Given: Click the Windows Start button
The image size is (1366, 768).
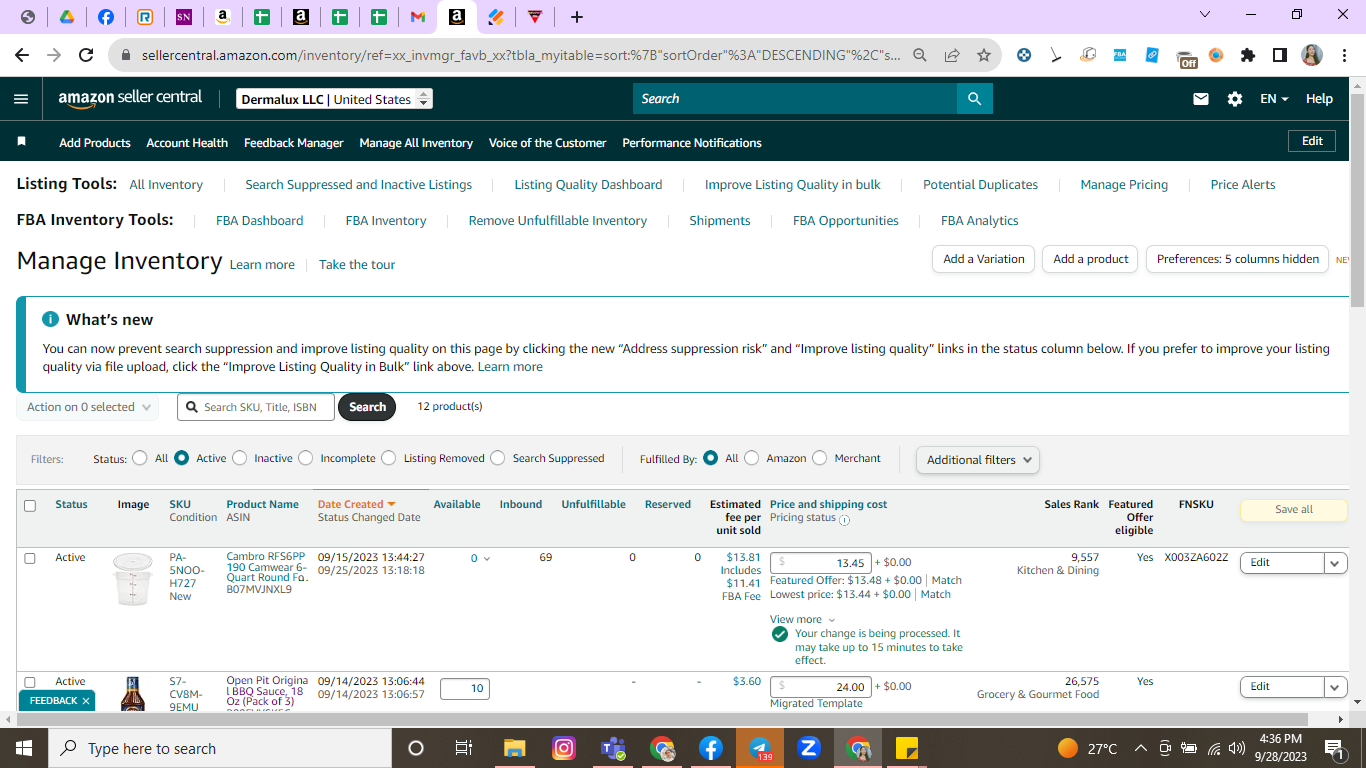Looking at the screenshot, I should point(24,748).
